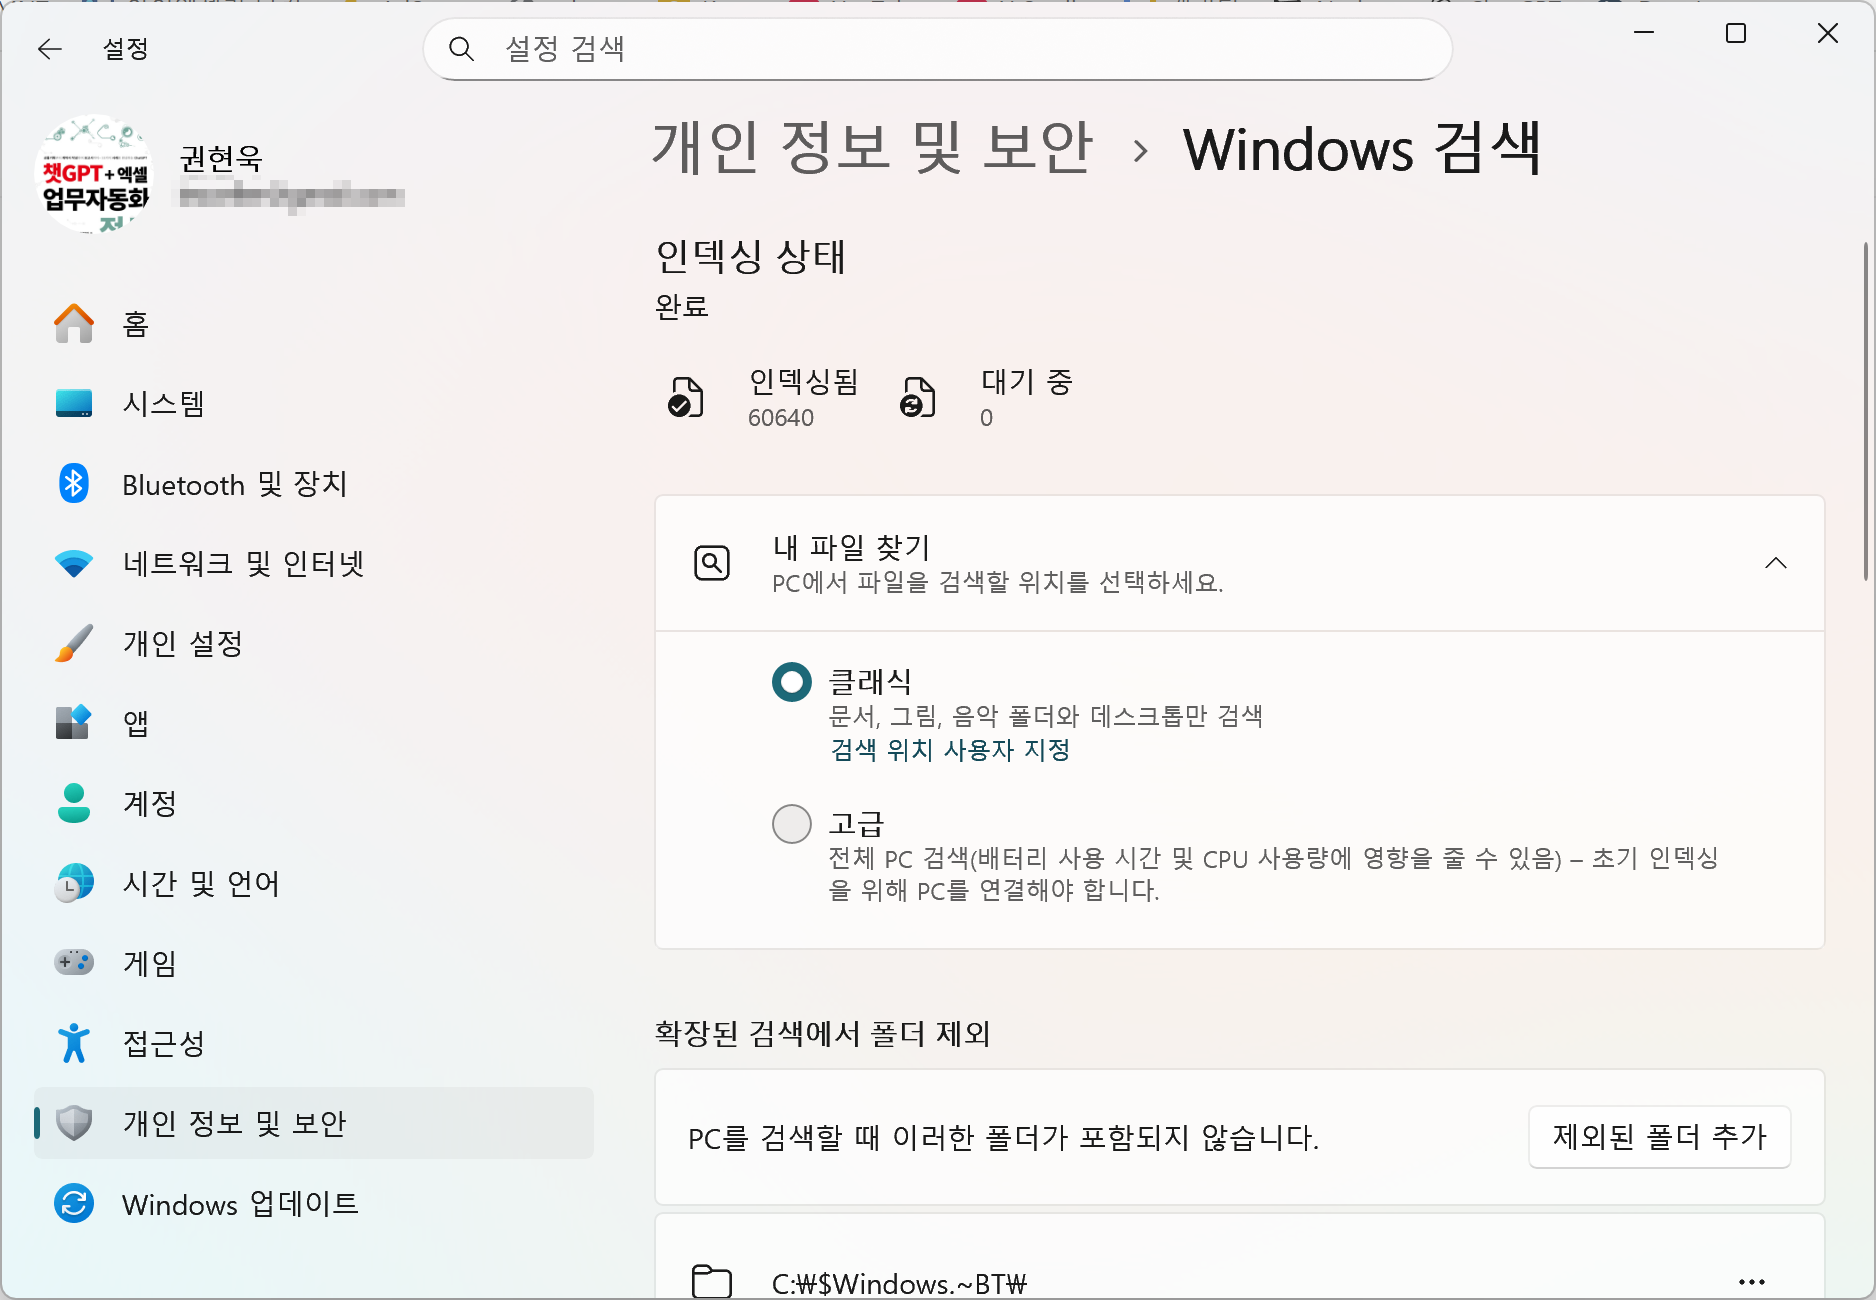Go to 접근성 settings
1876x1300 pixels.
pos(314,1043)
